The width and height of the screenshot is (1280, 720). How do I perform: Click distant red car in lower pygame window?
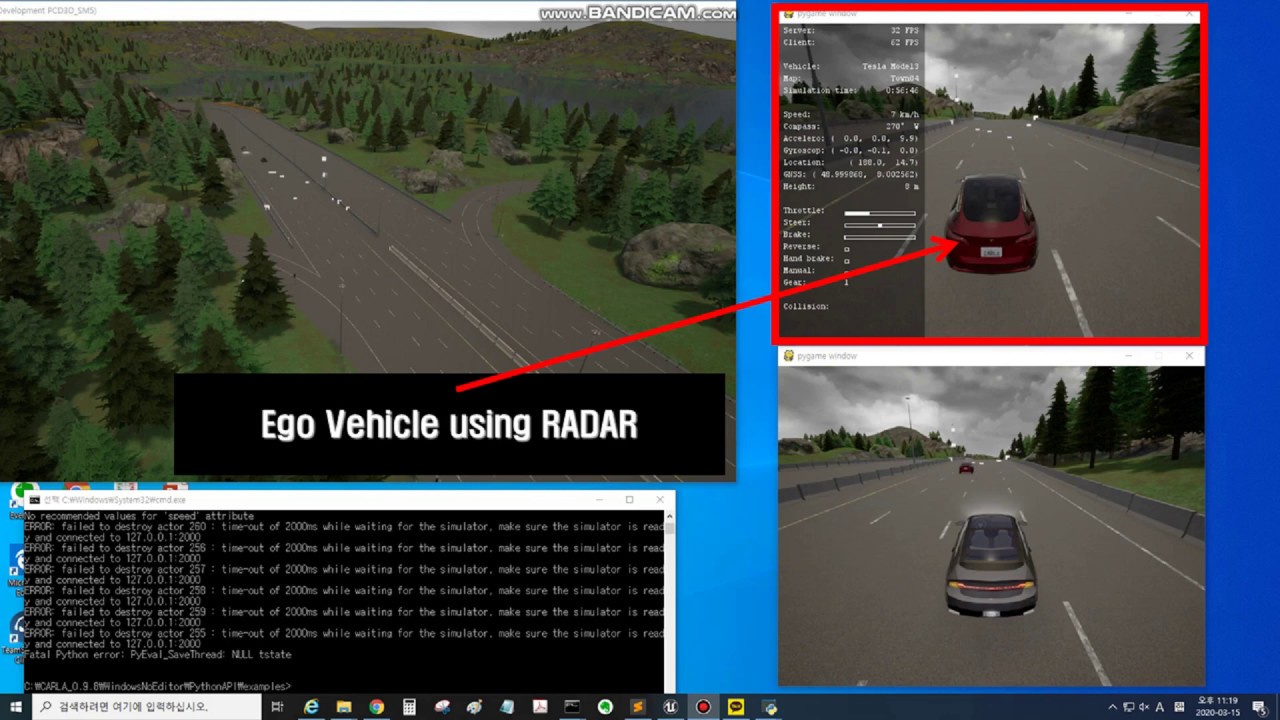click(966, 467)
